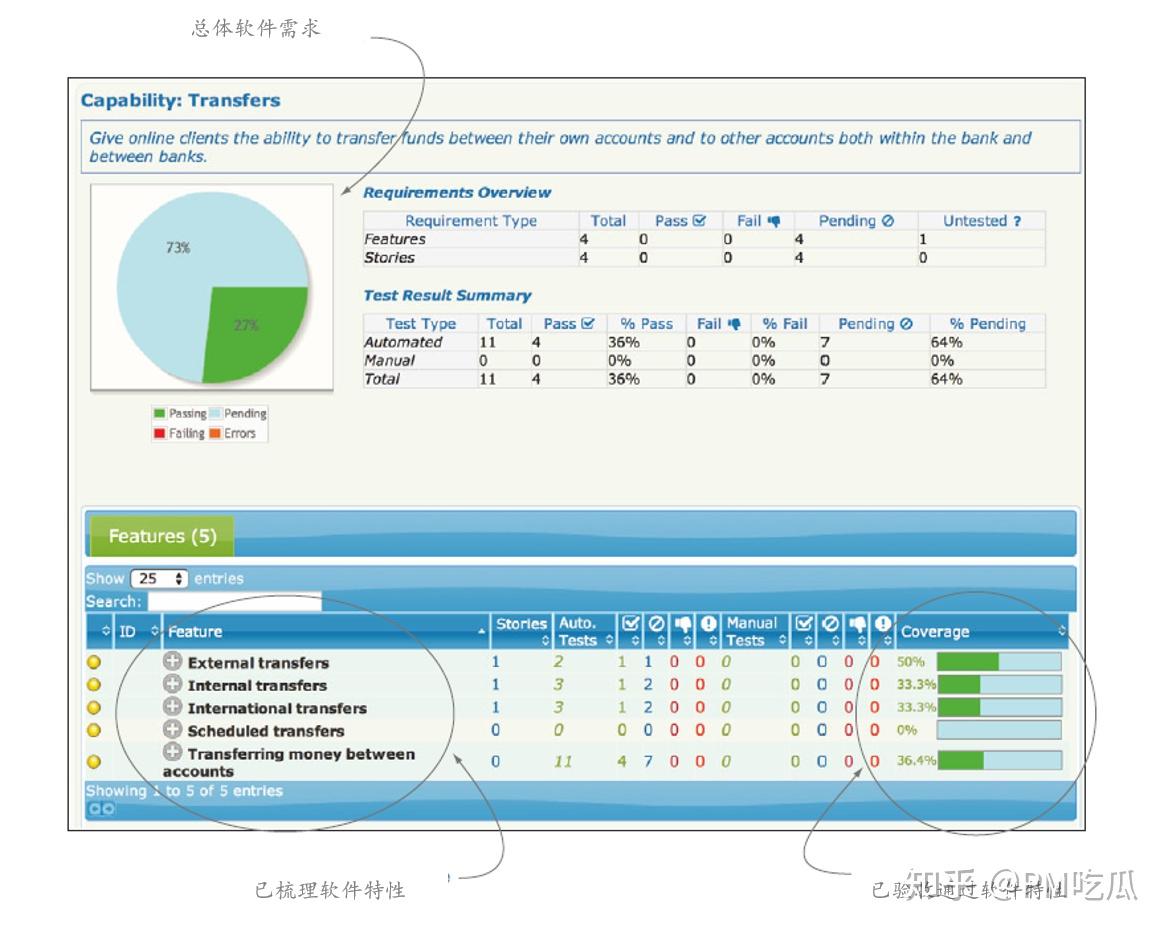Expand the Internal transfers plus icon

coord(172,683)
